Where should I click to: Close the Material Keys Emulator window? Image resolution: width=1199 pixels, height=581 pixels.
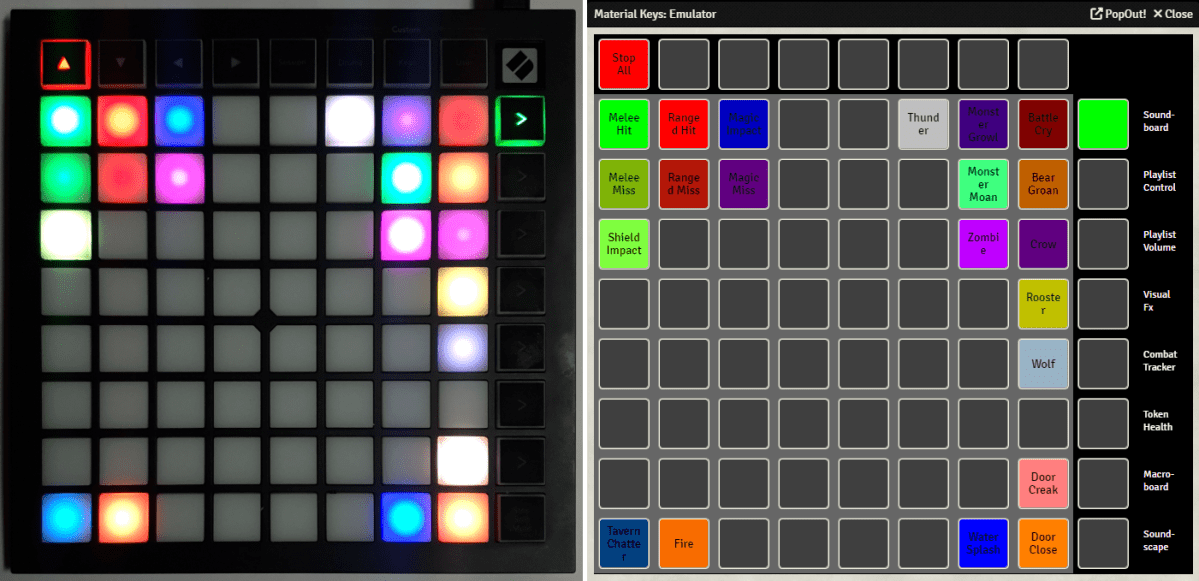pos(1172,14)
